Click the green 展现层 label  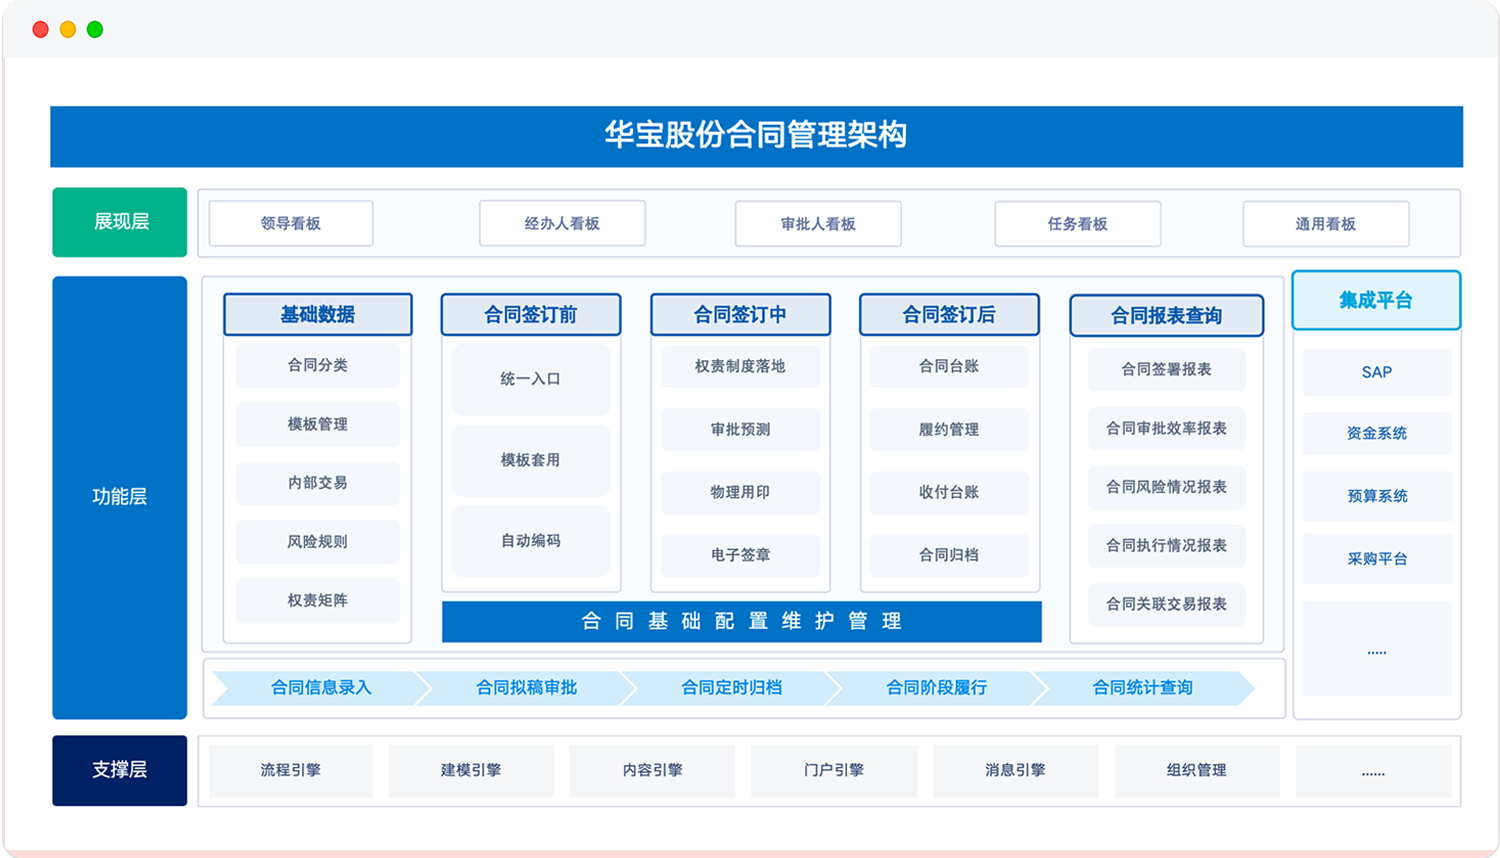point(120,222)
